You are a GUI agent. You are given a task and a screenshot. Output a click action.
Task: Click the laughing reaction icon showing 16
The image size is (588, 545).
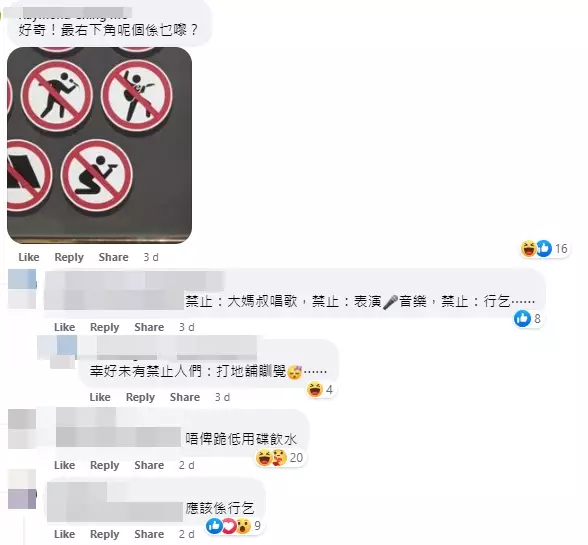pyautogui.click(x=529, y=248)
